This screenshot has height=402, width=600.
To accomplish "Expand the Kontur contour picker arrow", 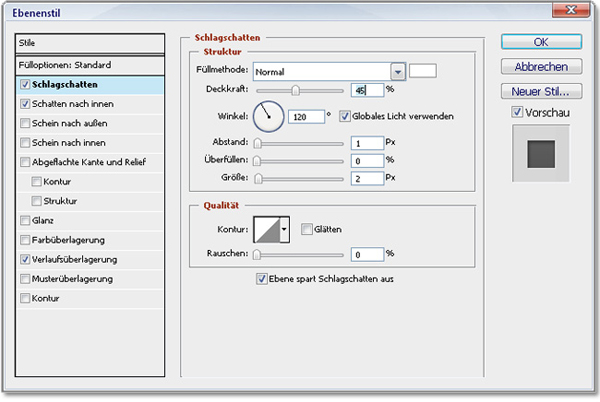I will pyautogui.click(x=286, y=229).
